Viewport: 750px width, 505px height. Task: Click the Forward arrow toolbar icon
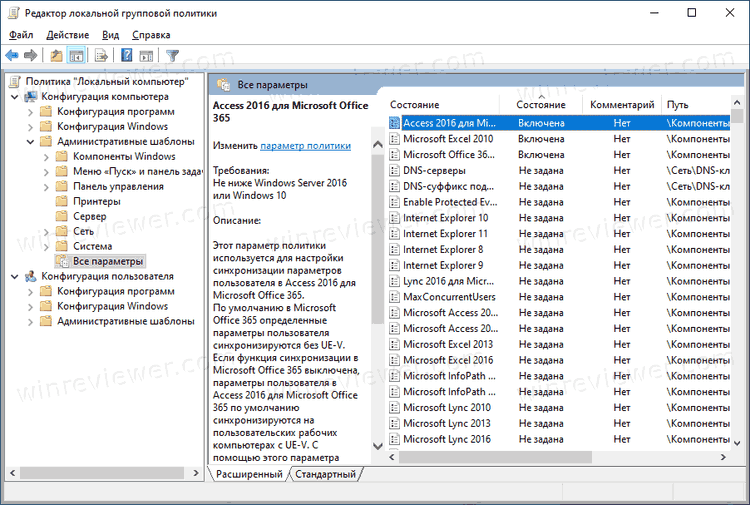[31, 55]
